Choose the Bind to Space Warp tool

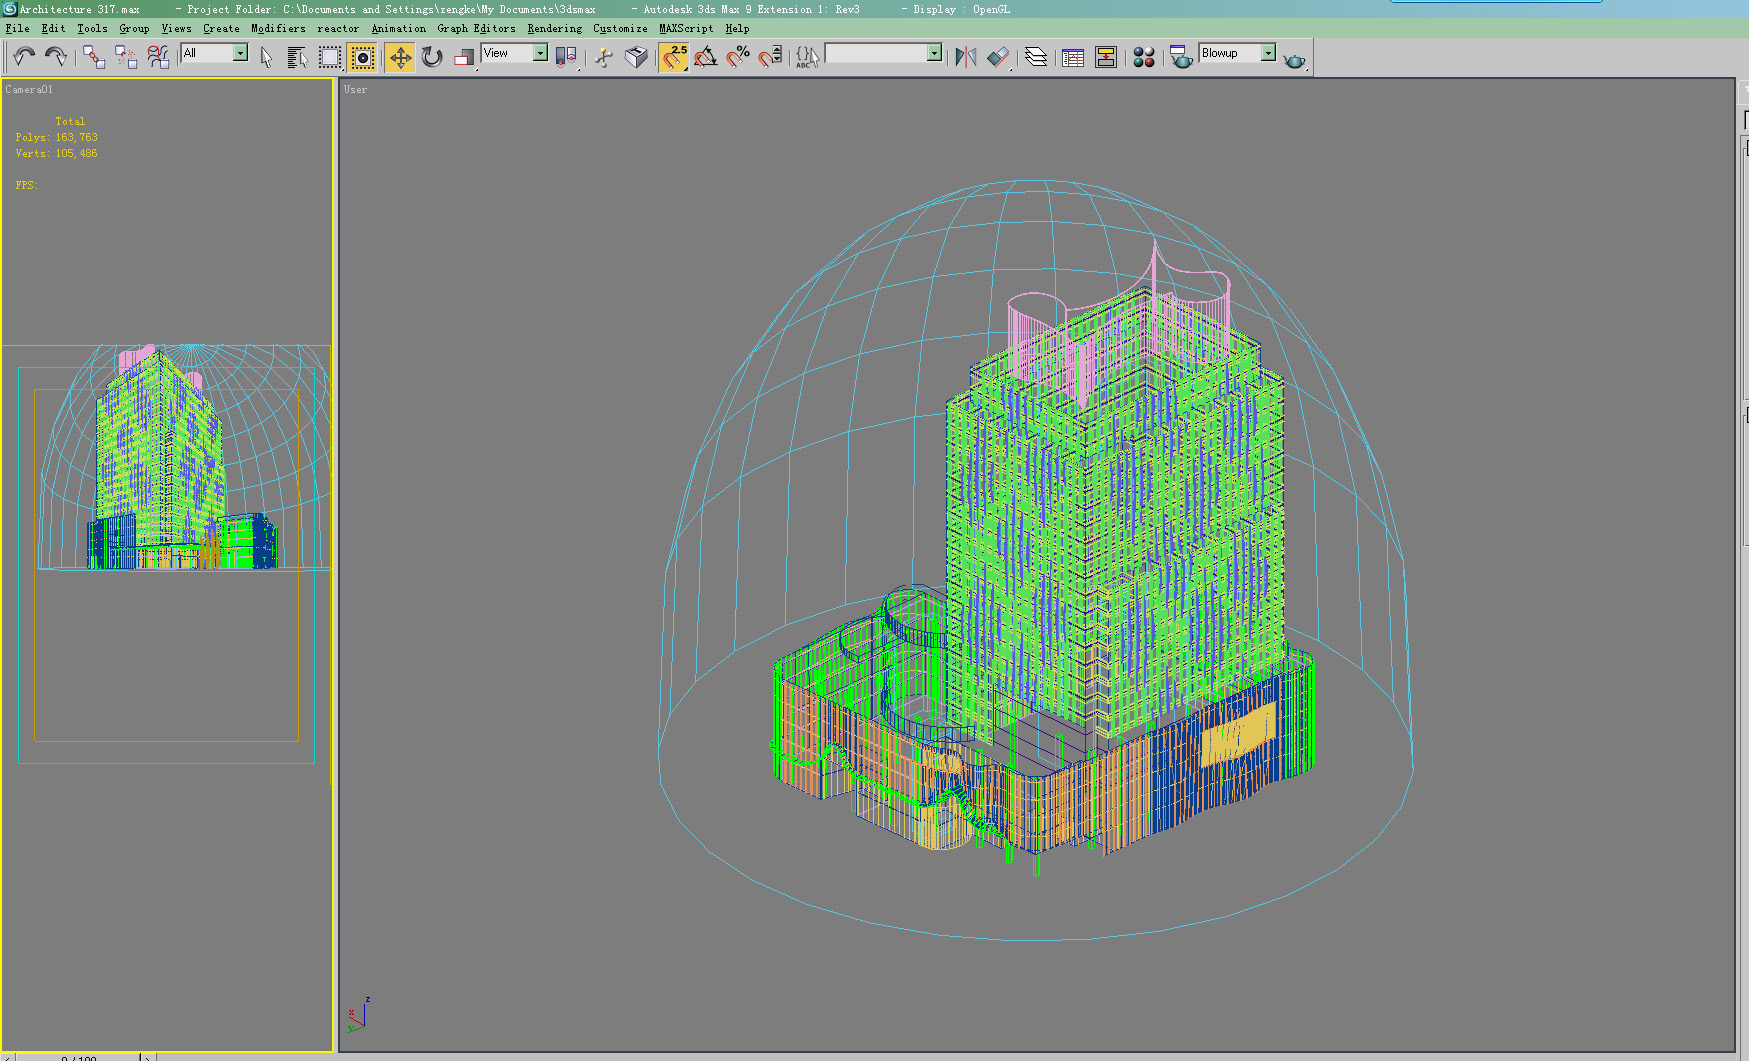158,57
